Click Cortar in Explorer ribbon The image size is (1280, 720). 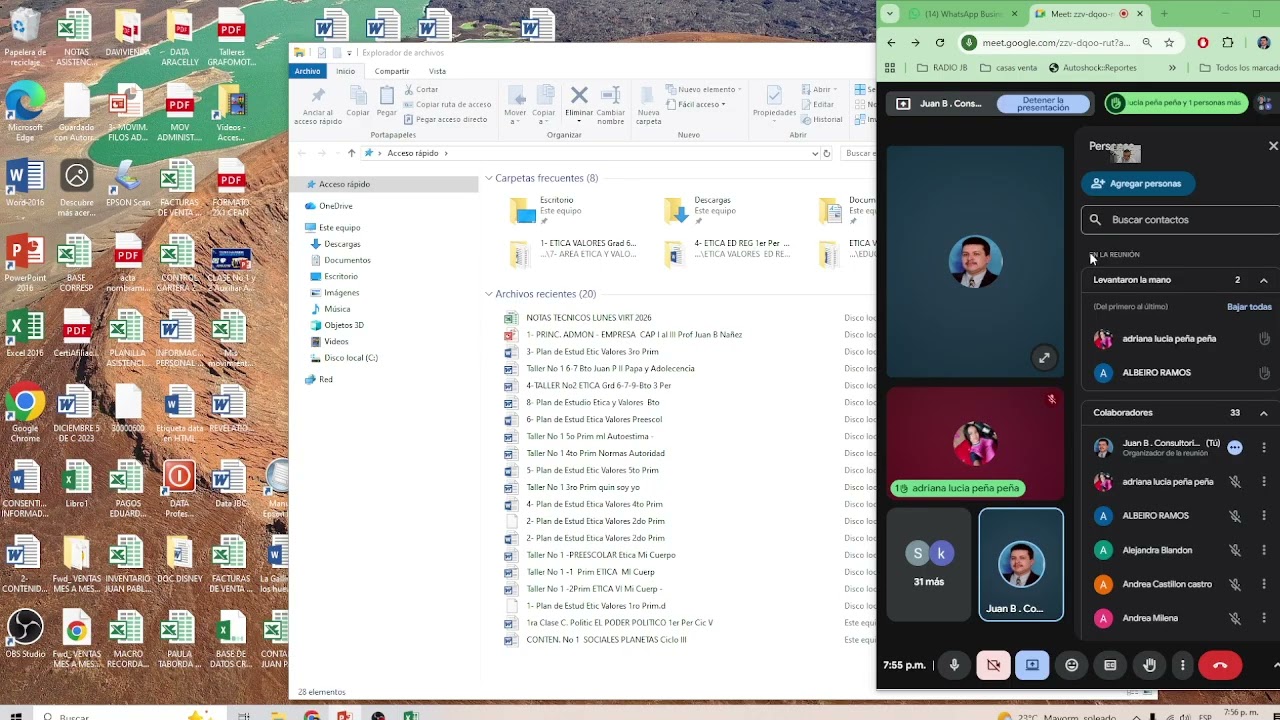click(x=421, y=90)
